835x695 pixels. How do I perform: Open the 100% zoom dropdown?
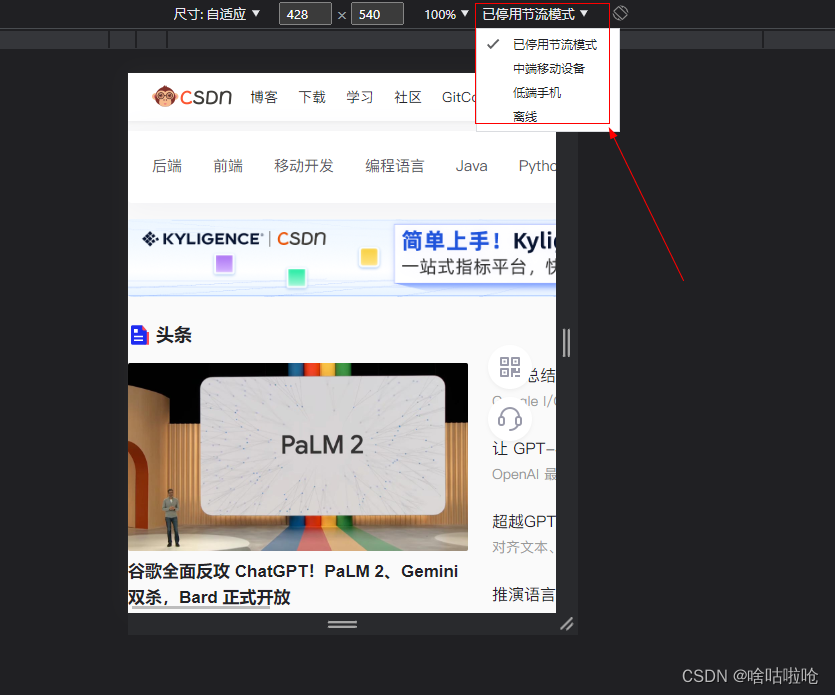446,14
